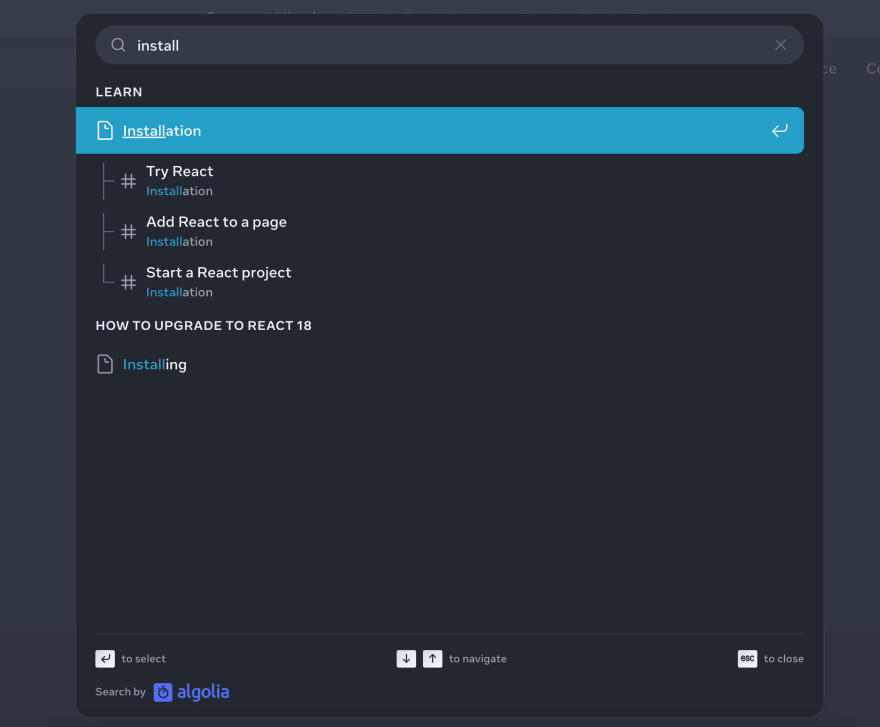Clear the search query with the X
880x727 pixels.
click(780, 45)
